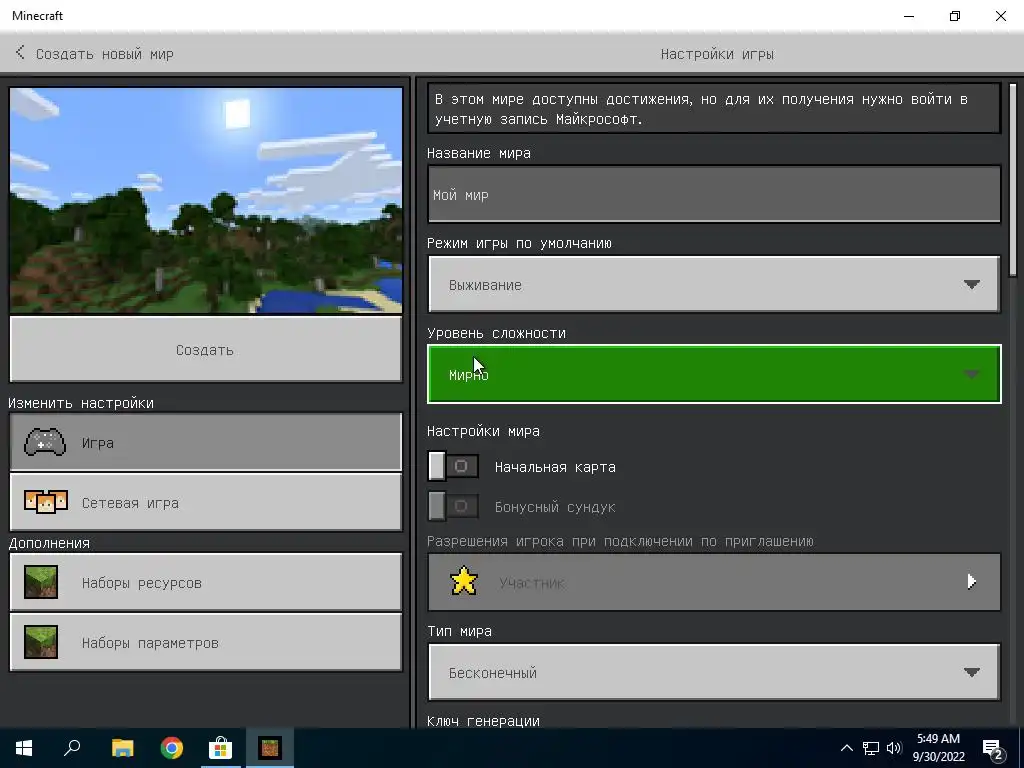
Task: Restore down the Minecraft window
Action: click(x=955, y=16)
